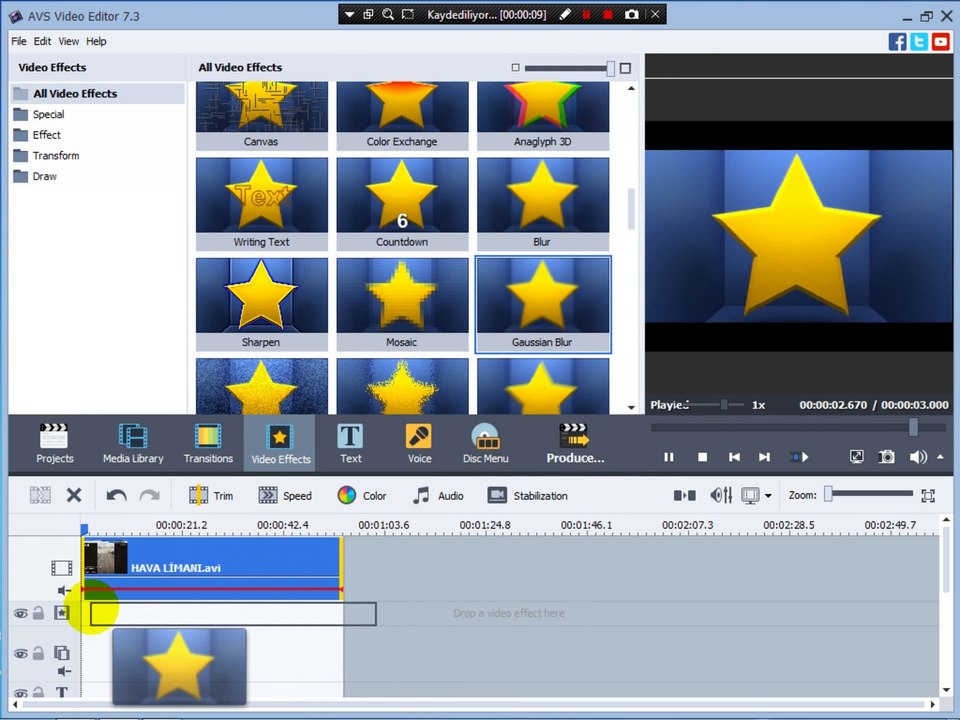Click the split clip icon in the timeline toolbar

tap(40, 495)
